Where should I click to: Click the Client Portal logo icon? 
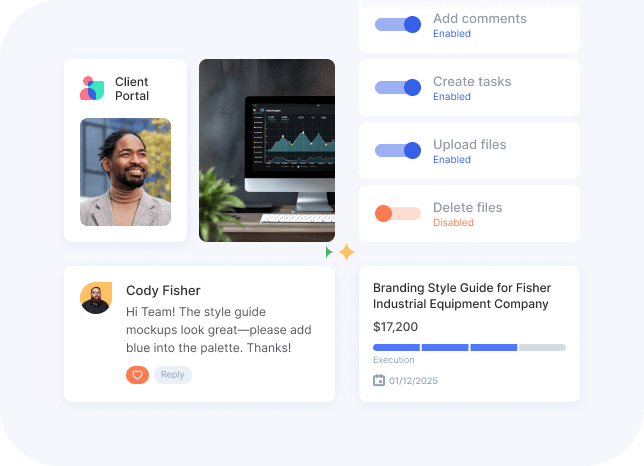click(92, 89)
